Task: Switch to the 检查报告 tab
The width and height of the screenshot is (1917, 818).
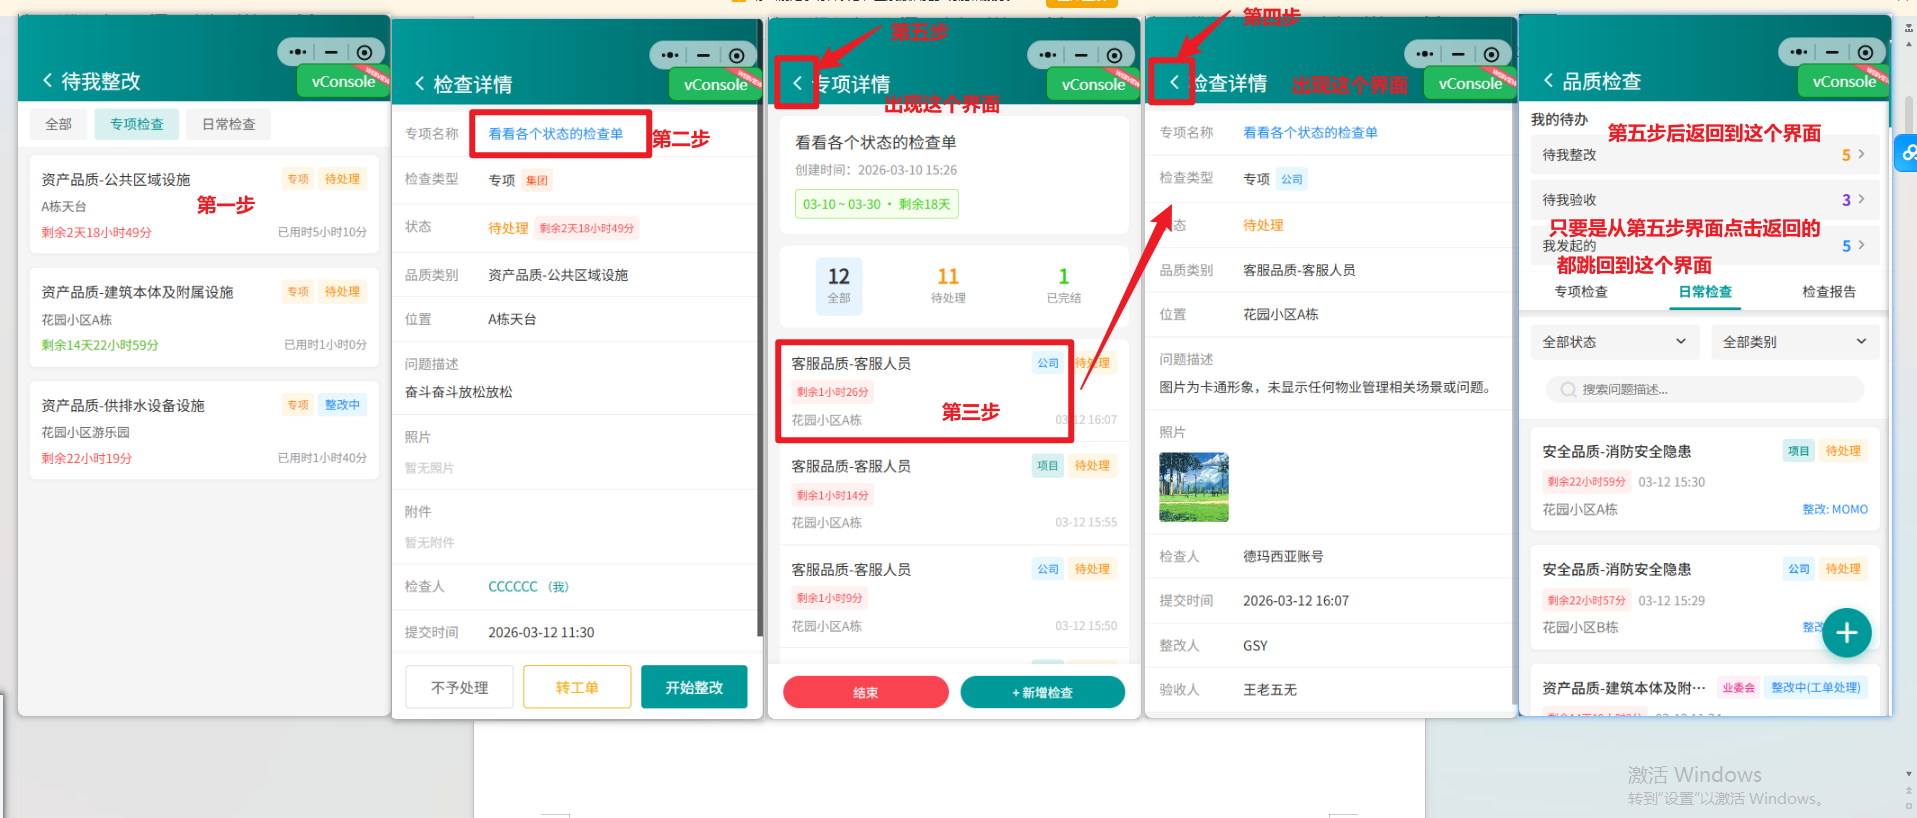Action: click(x=1828, y=292)
